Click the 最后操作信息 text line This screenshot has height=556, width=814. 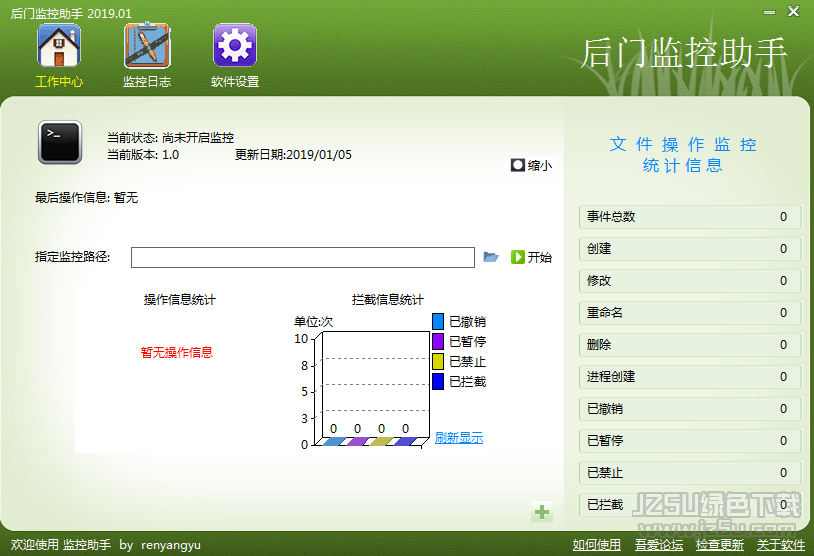86,197
